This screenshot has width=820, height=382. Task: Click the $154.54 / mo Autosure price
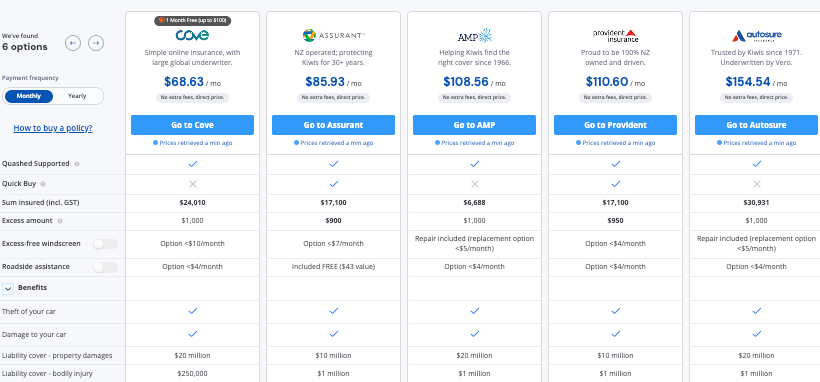pos(756,82)
